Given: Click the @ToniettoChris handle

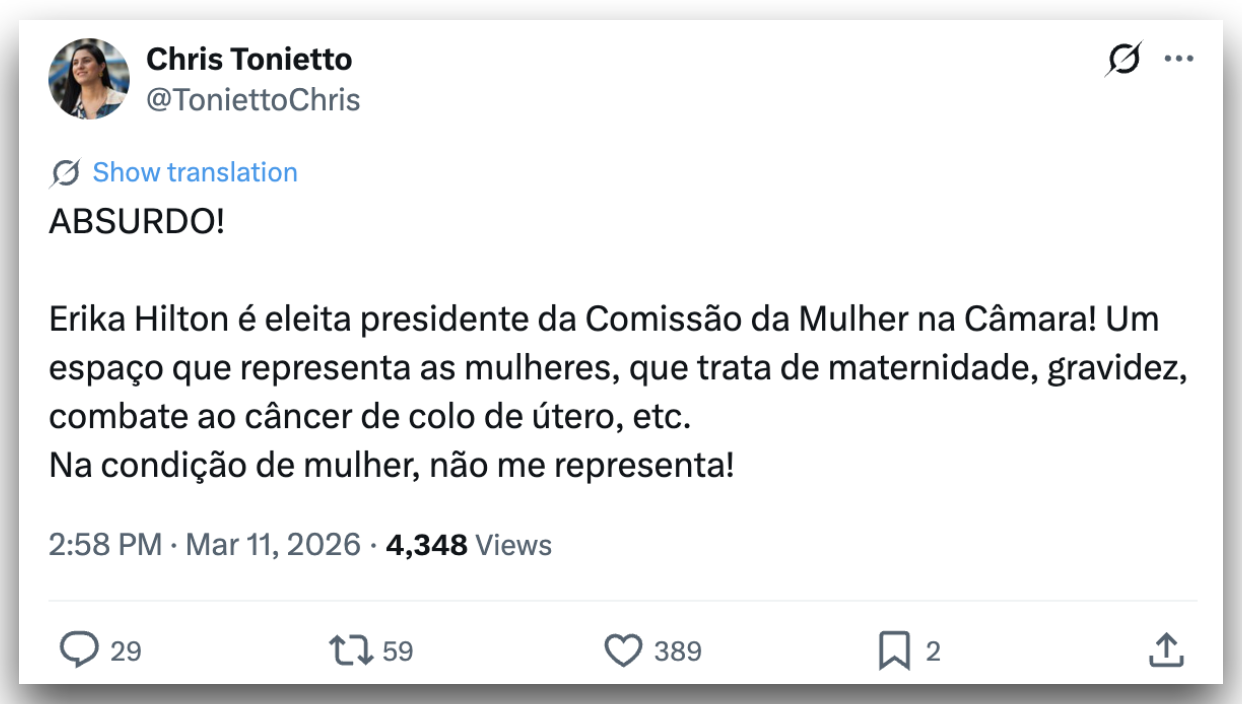Looking at the screenshot, I should pyautogui.click(x=253, y=100).
